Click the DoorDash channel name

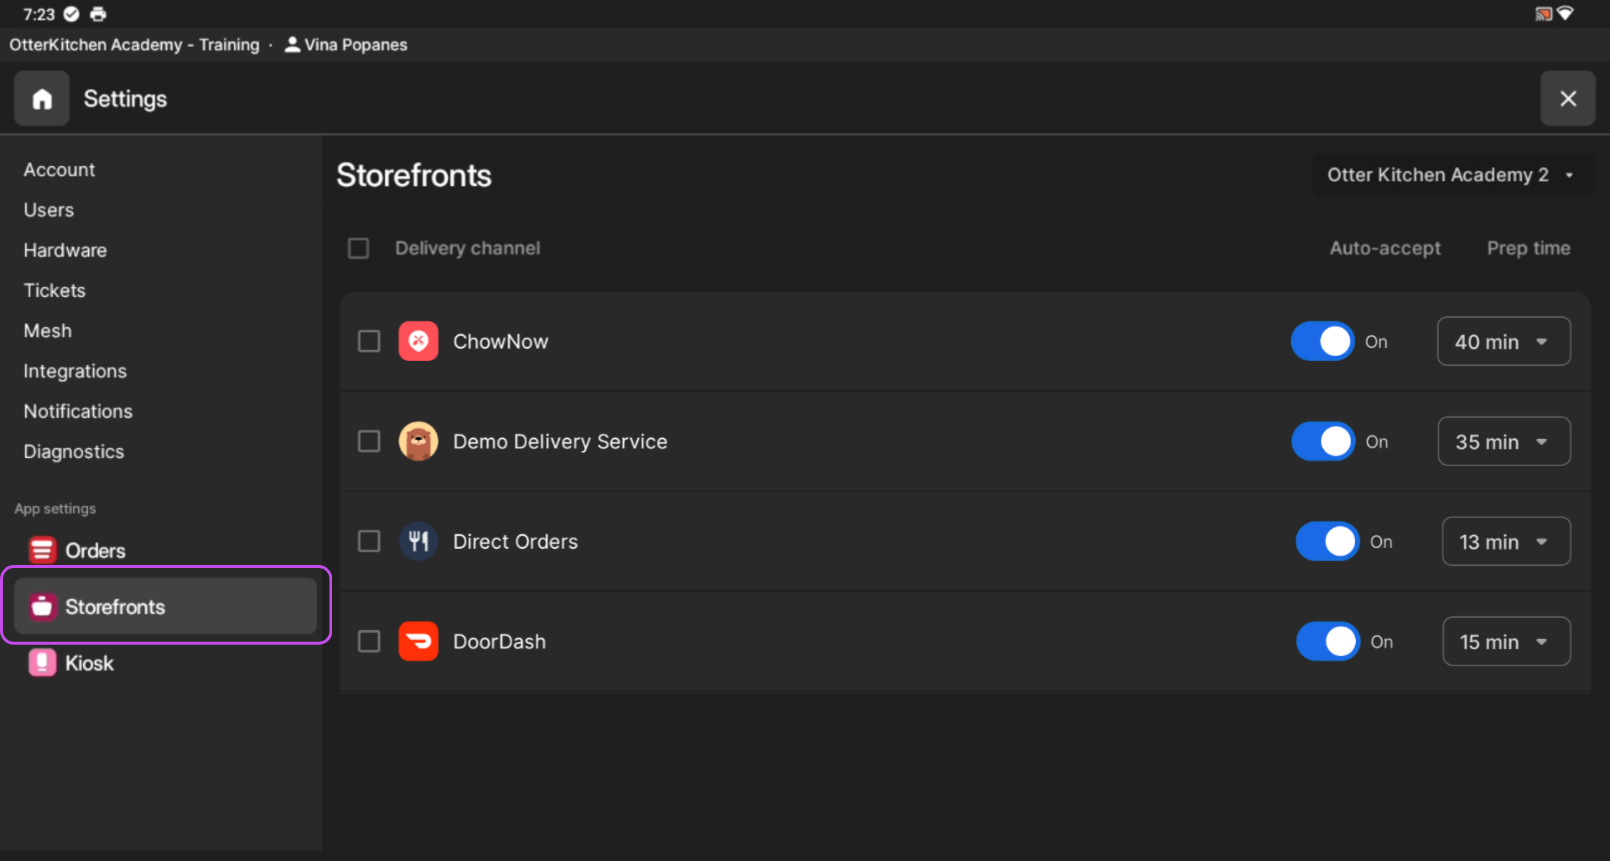(499, 641)
